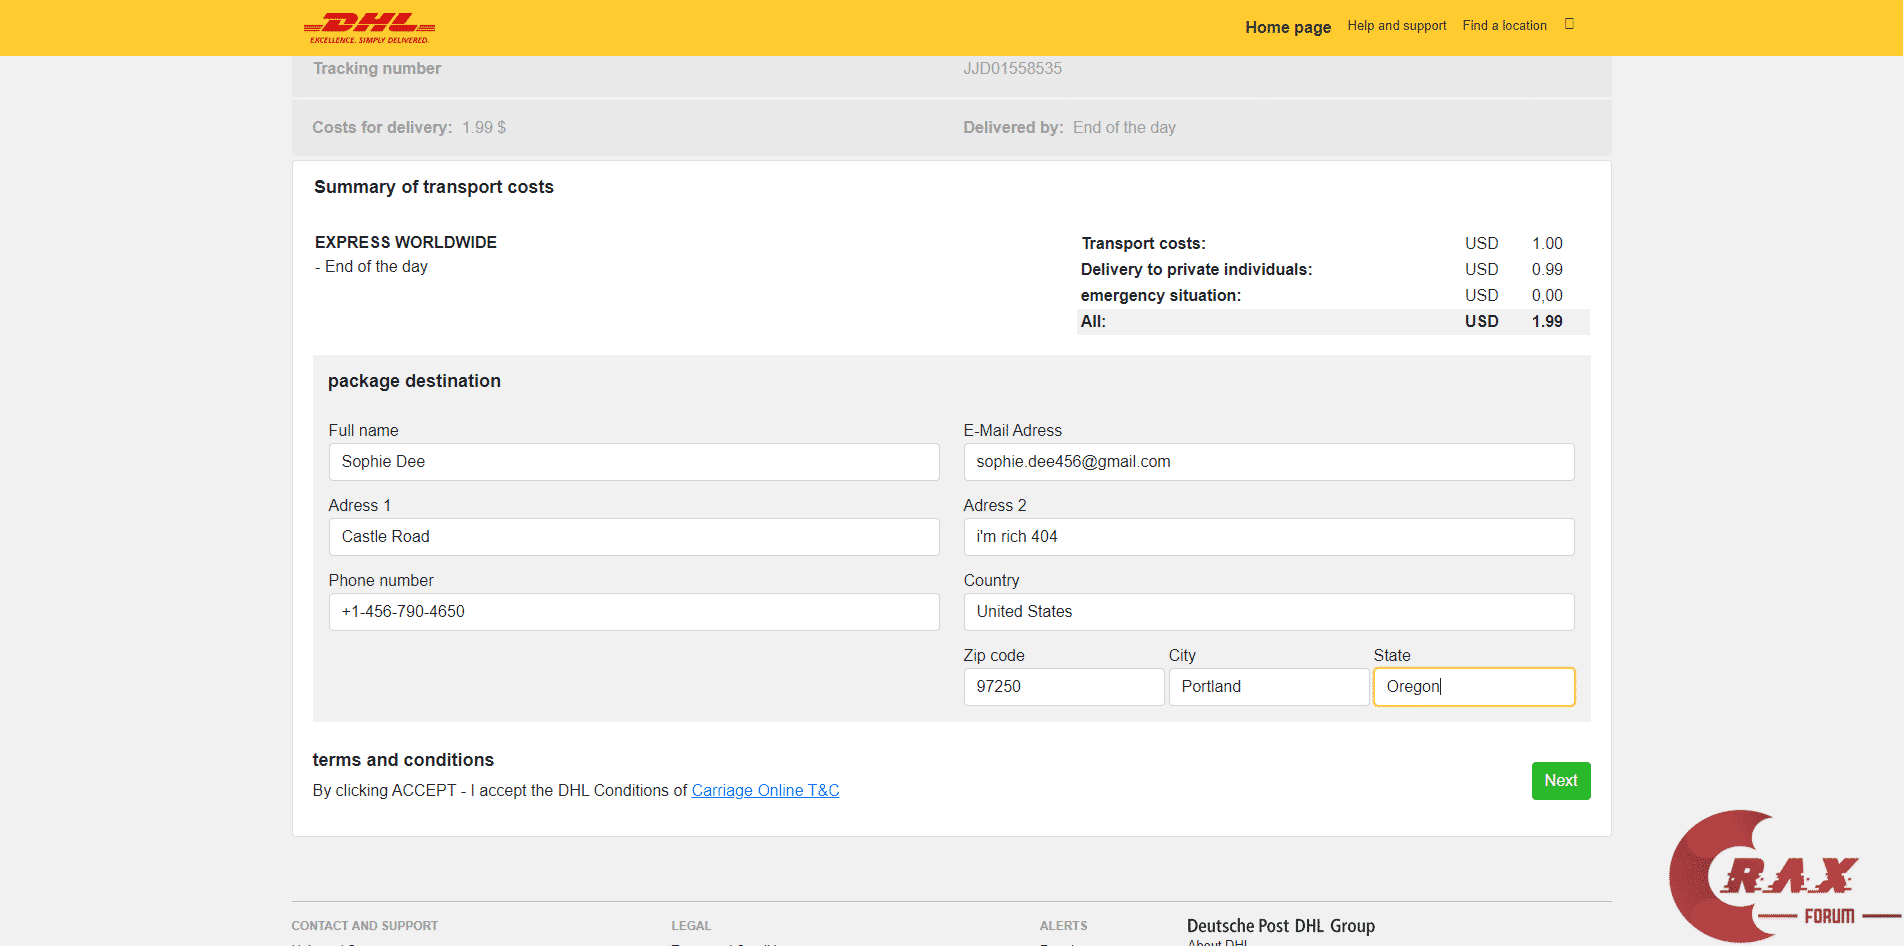Click the total amount 1.99 in All row
This screenshot has height=946, width=1904.
point(1546,322)
